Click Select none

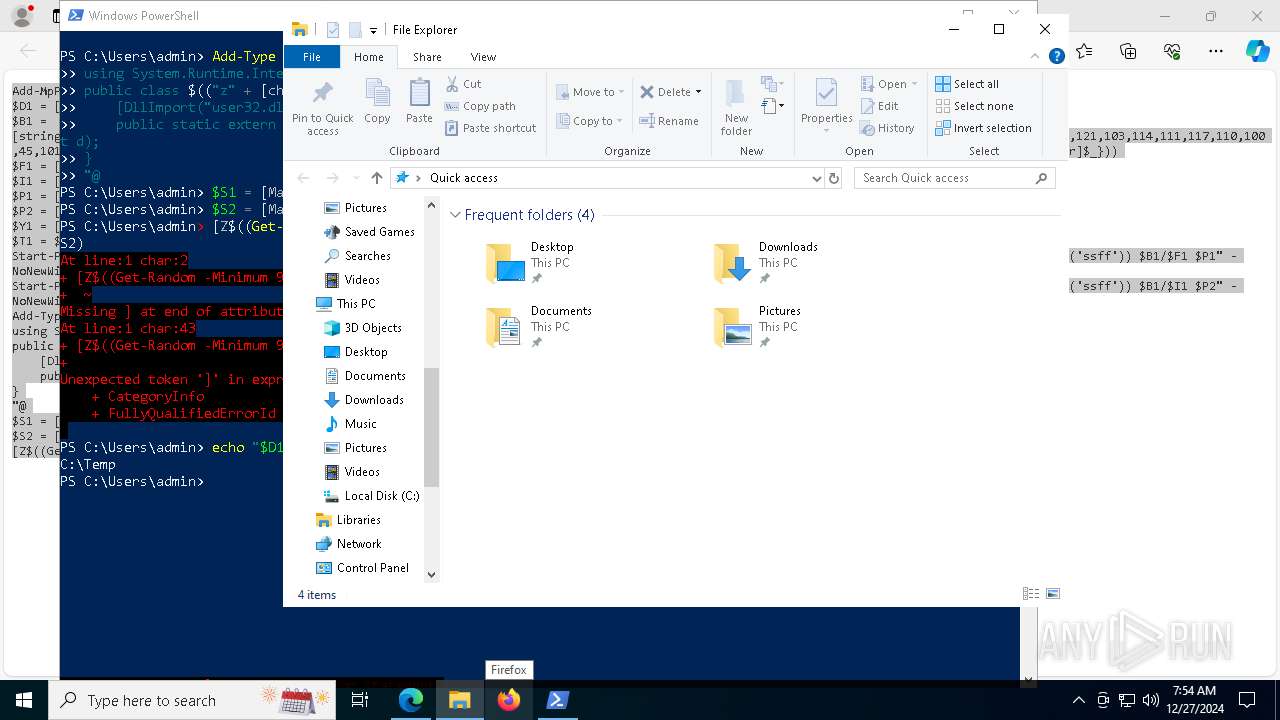(974, 106)
